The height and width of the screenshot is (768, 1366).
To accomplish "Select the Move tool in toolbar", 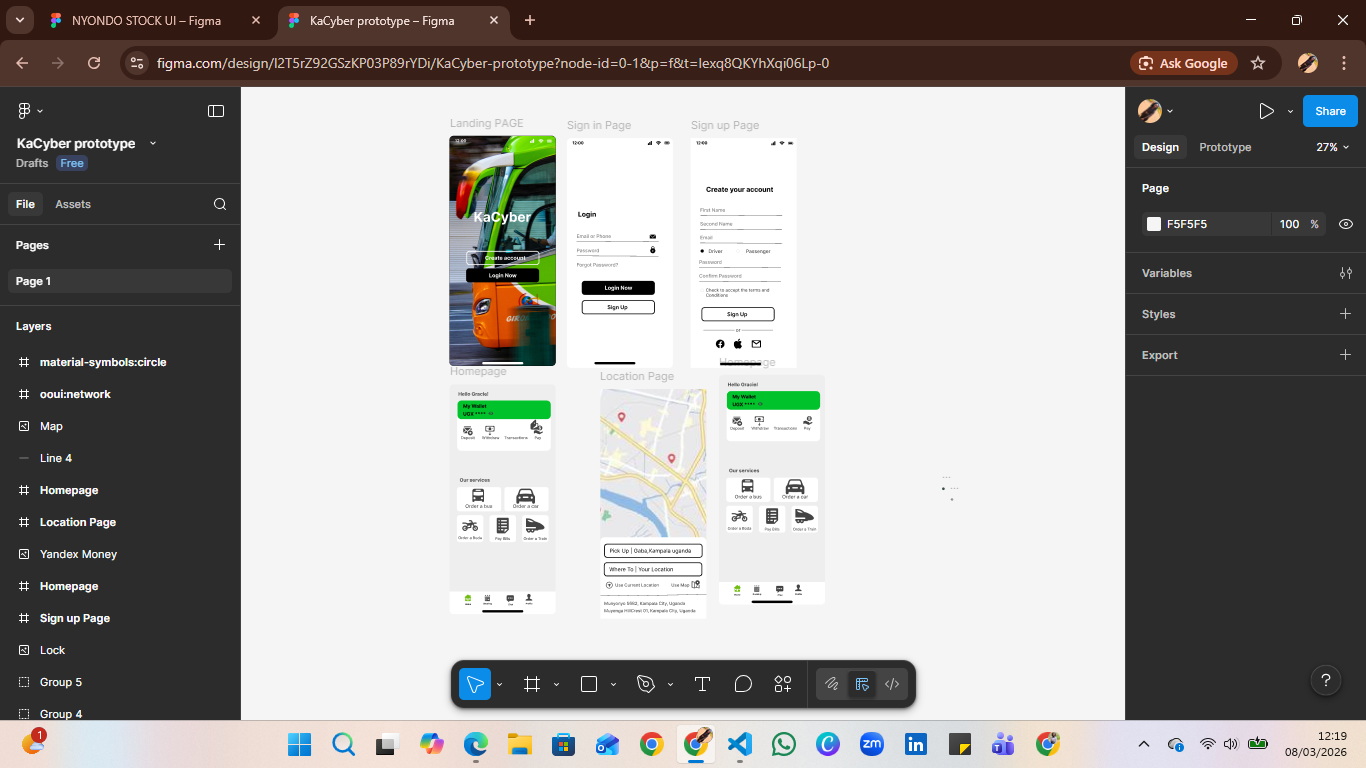I will pos(475,684).
